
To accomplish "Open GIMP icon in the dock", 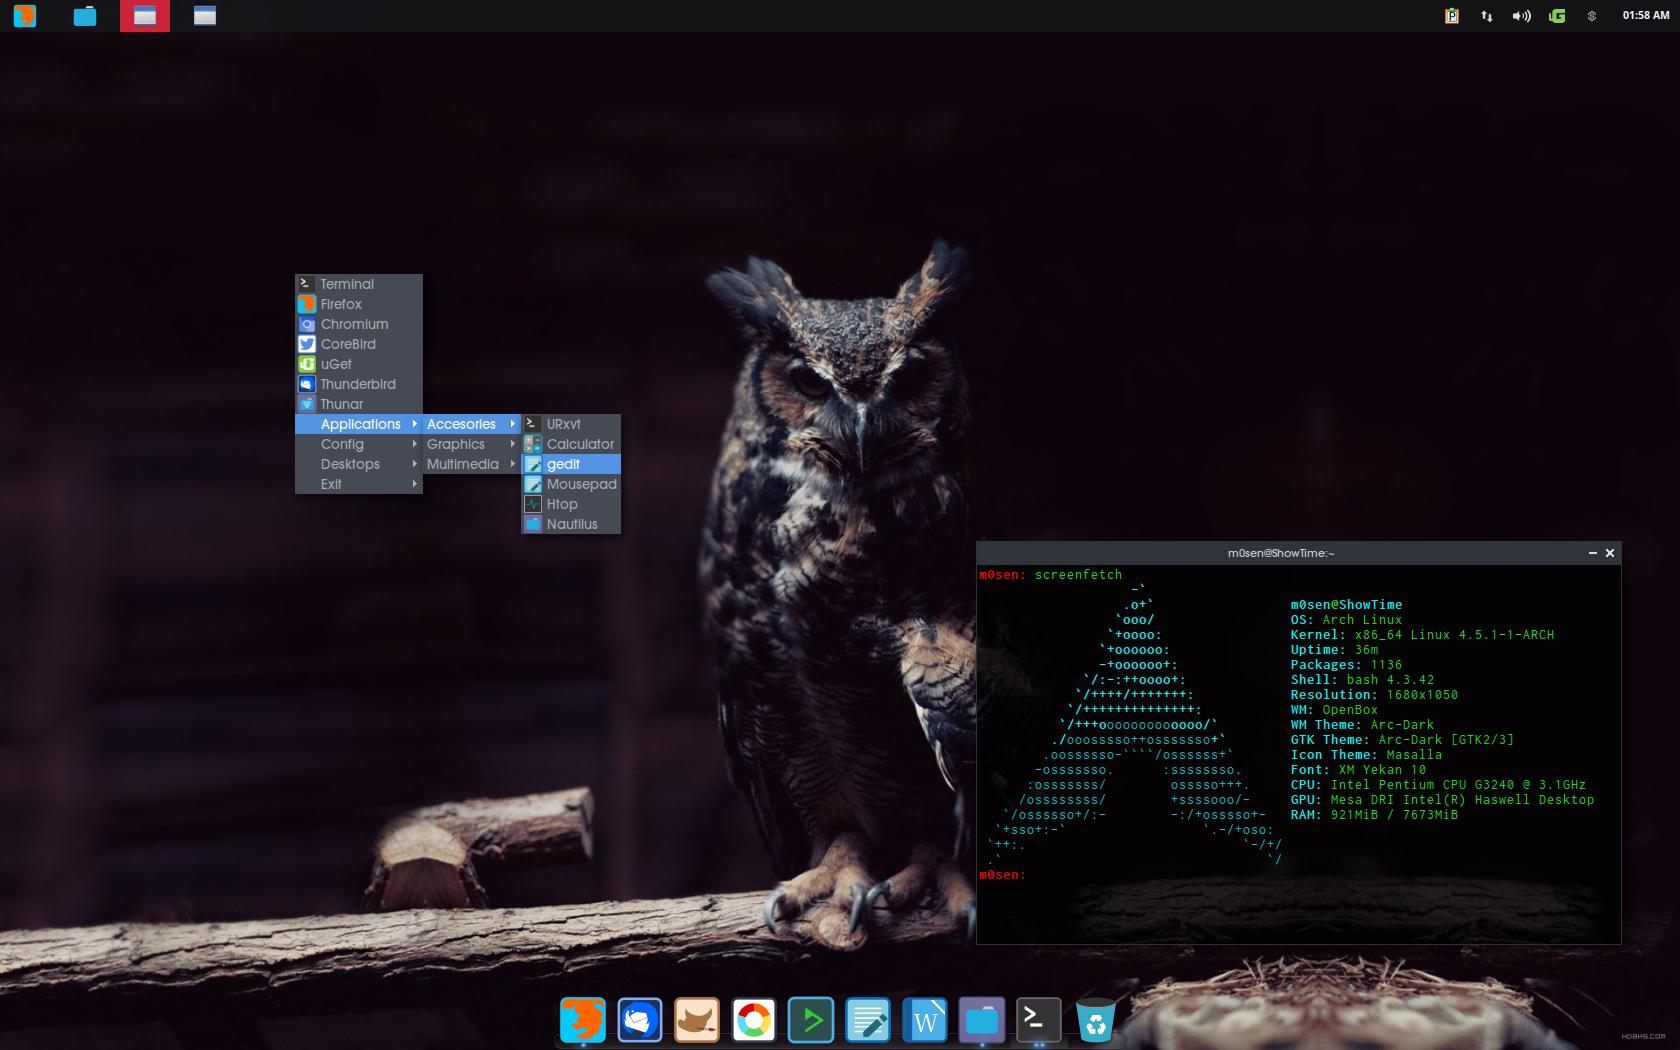I will pos(697,1020).
